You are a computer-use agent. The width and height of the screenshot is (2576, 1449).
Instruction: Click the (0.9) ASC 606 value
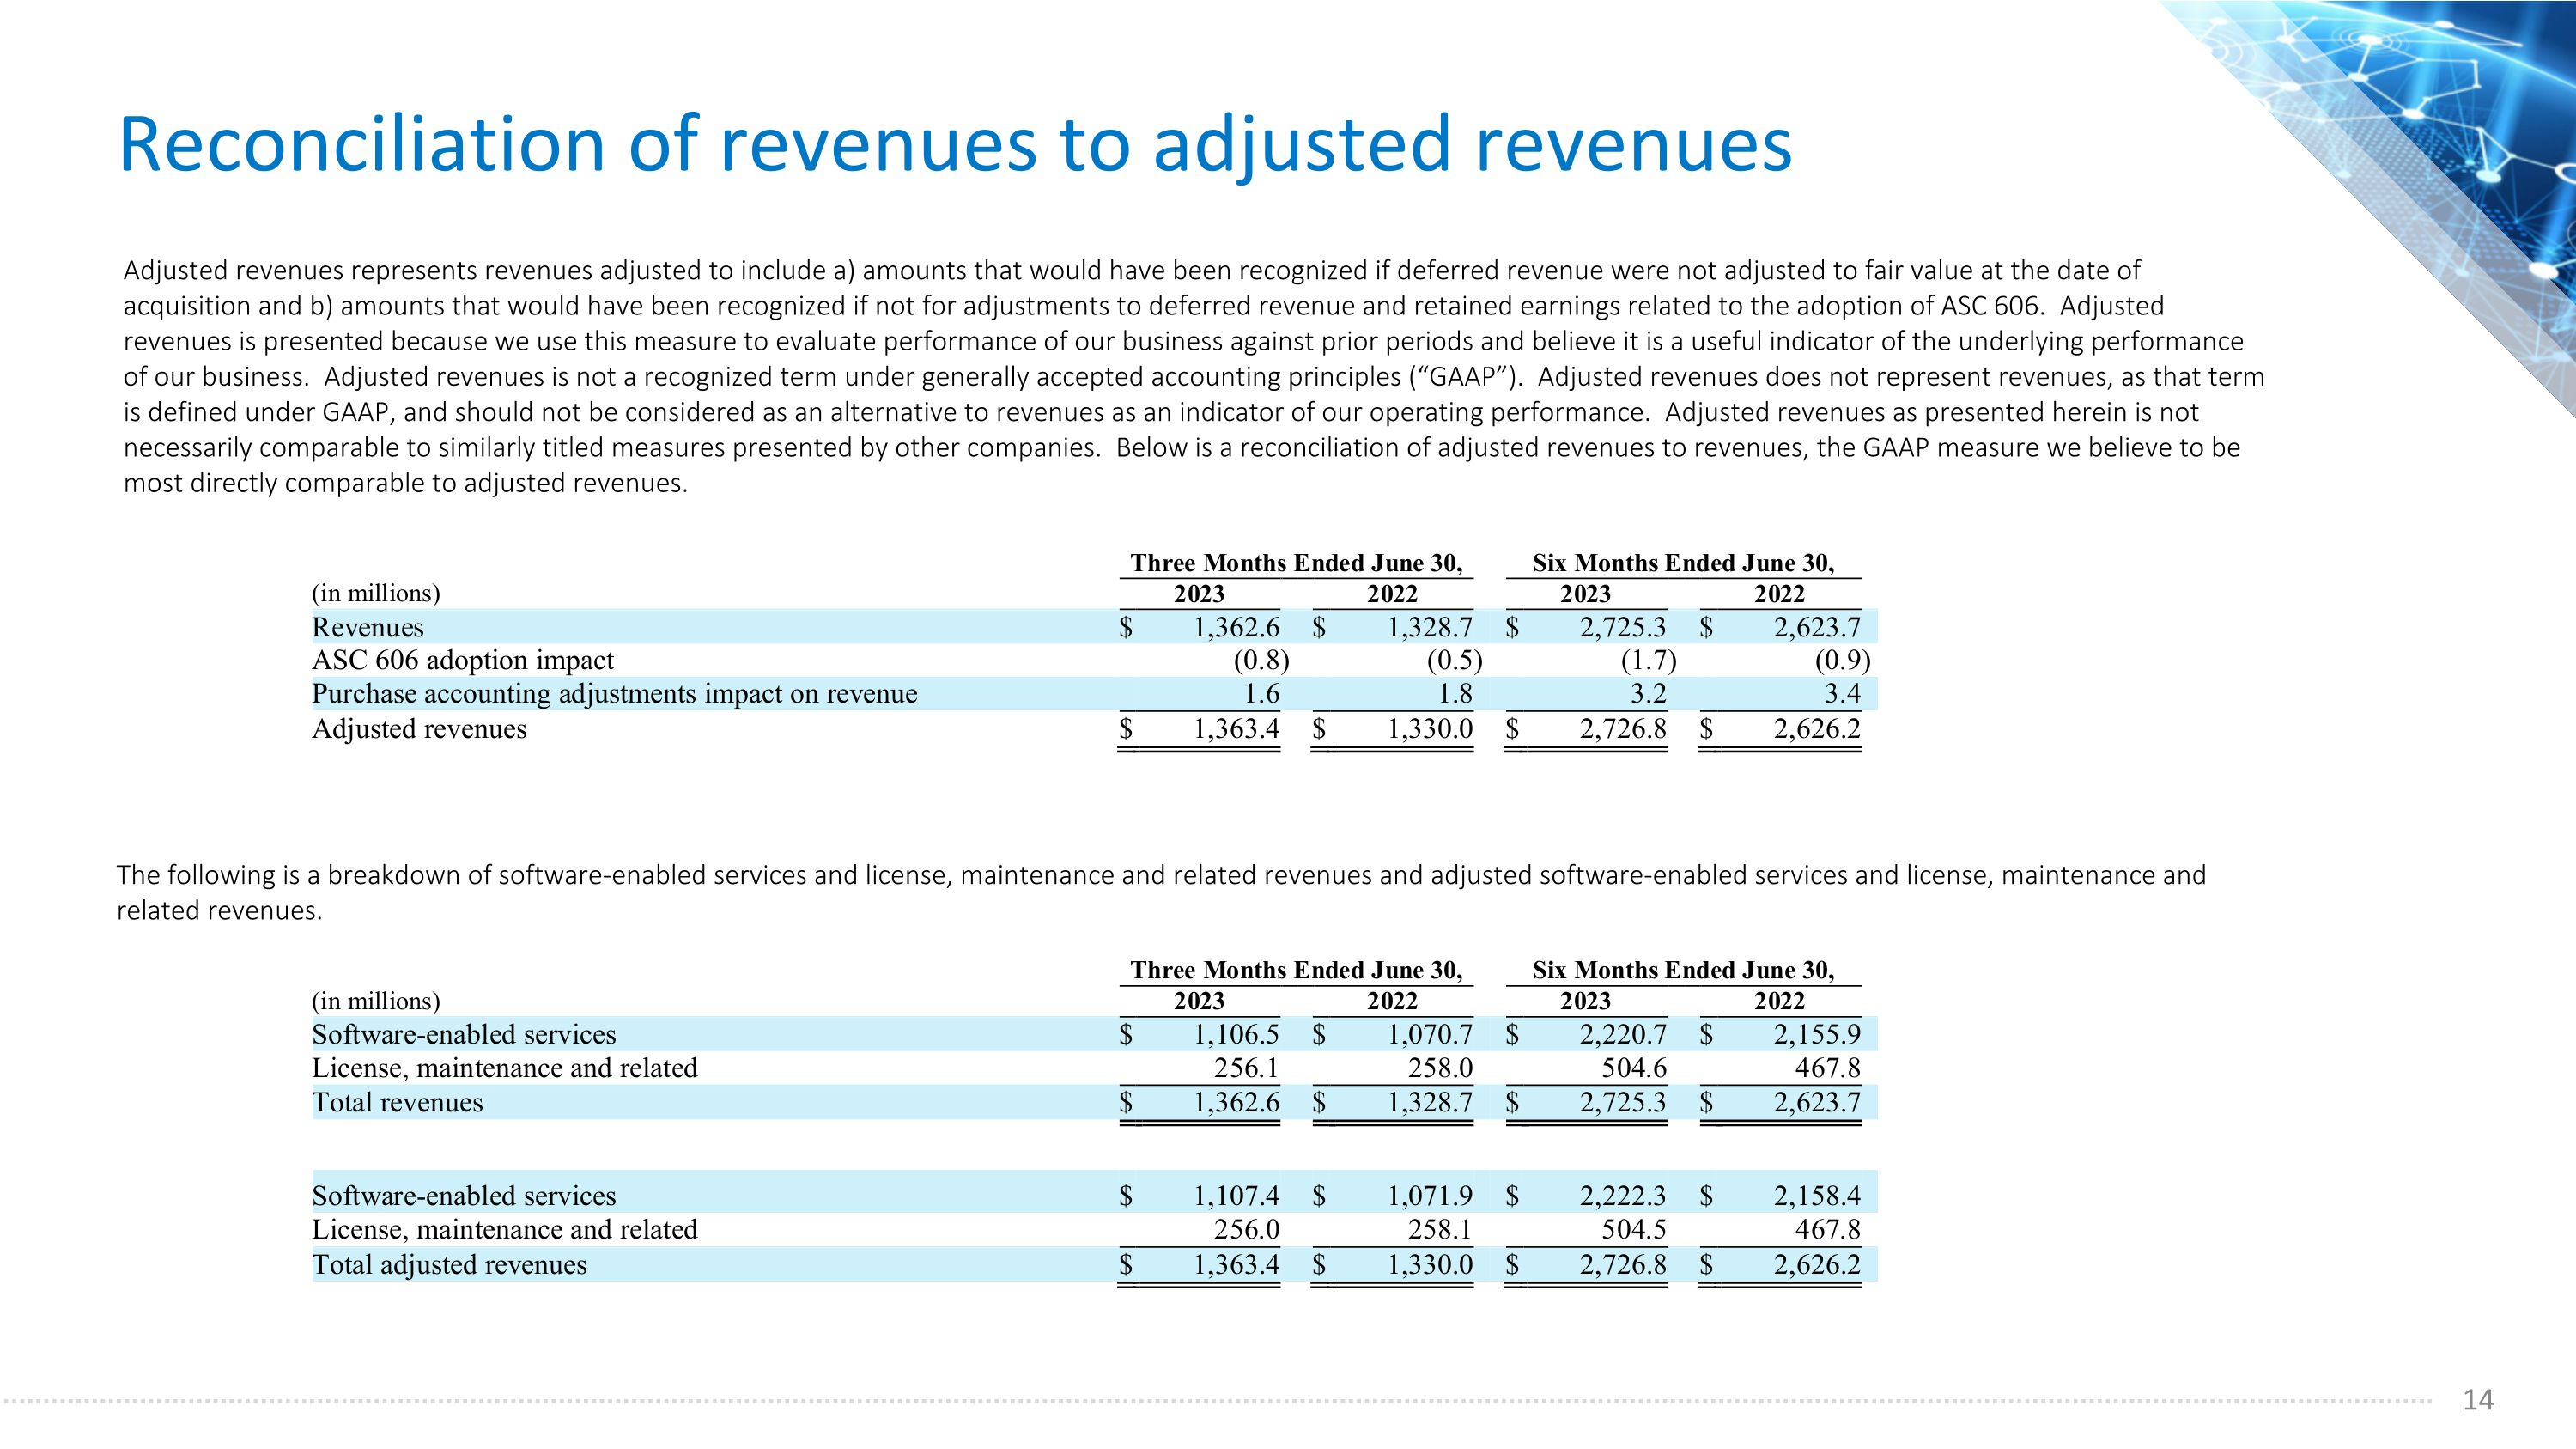[x=1842, y=660]
